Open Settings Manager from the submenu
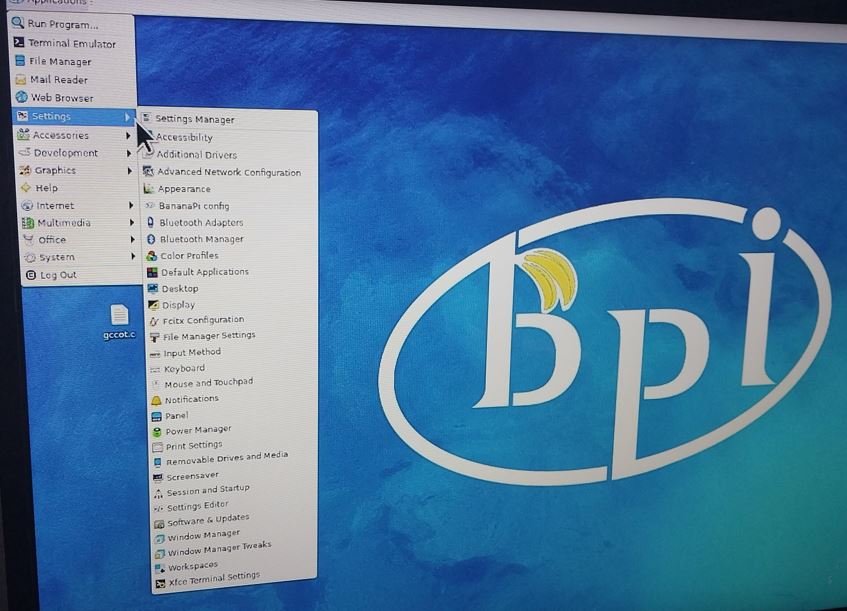The width and height of the screenshot is (847, 611). point(228,119)
